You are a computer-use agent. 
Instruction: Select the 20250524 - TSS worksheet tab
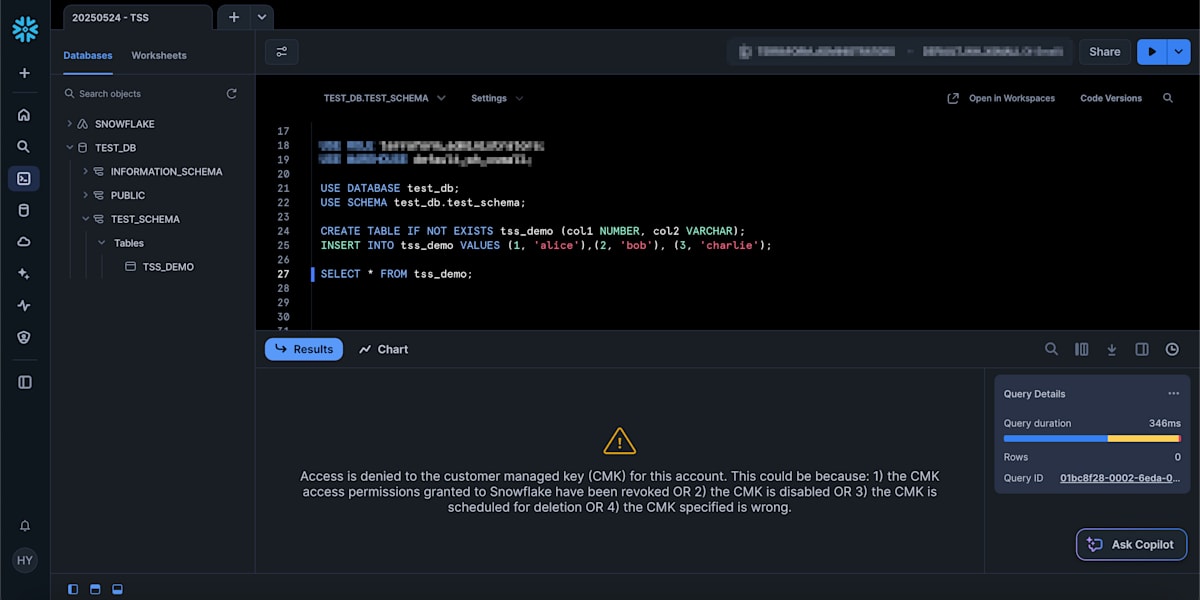click(x=138, y=17)
